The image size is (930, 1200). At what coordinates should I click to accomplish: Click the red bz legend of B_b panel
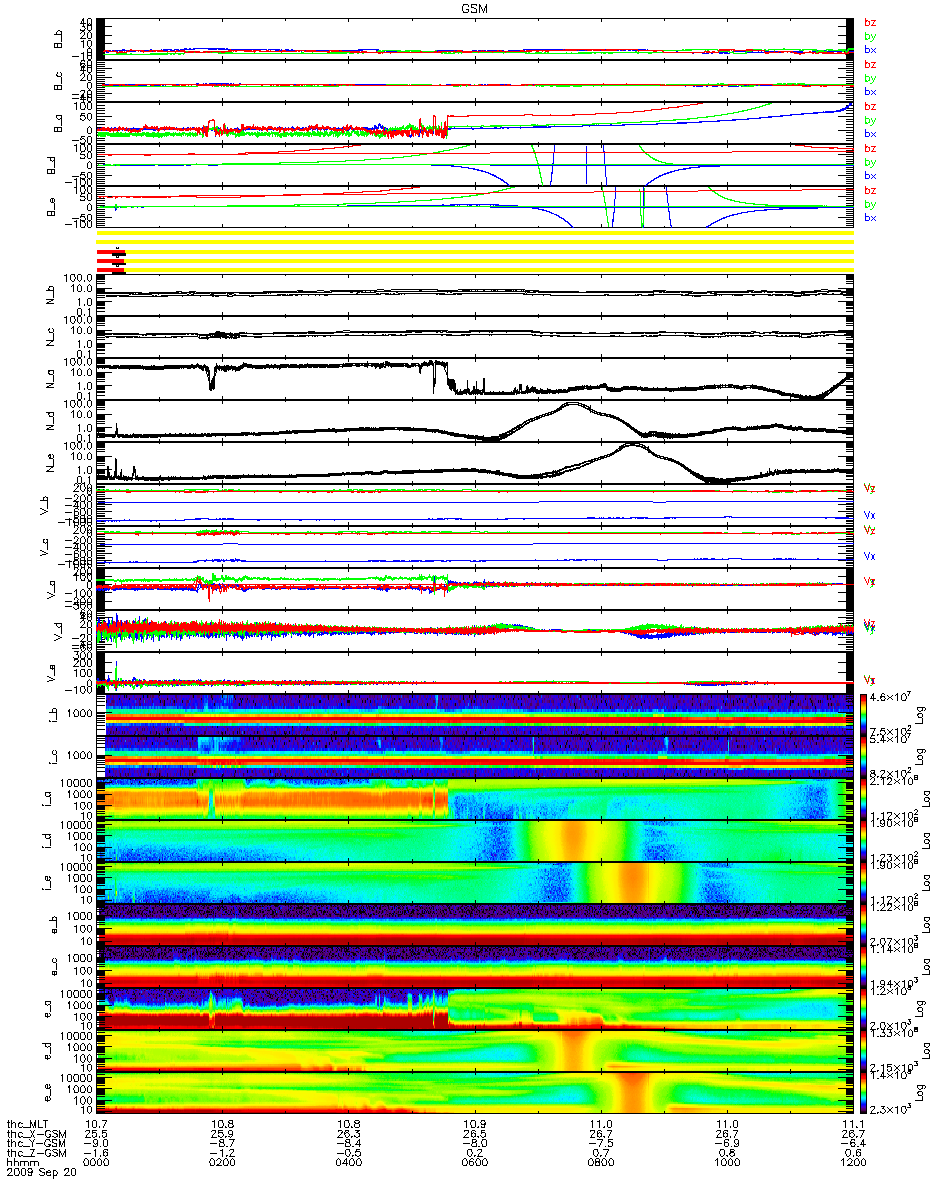coord(870,22)
